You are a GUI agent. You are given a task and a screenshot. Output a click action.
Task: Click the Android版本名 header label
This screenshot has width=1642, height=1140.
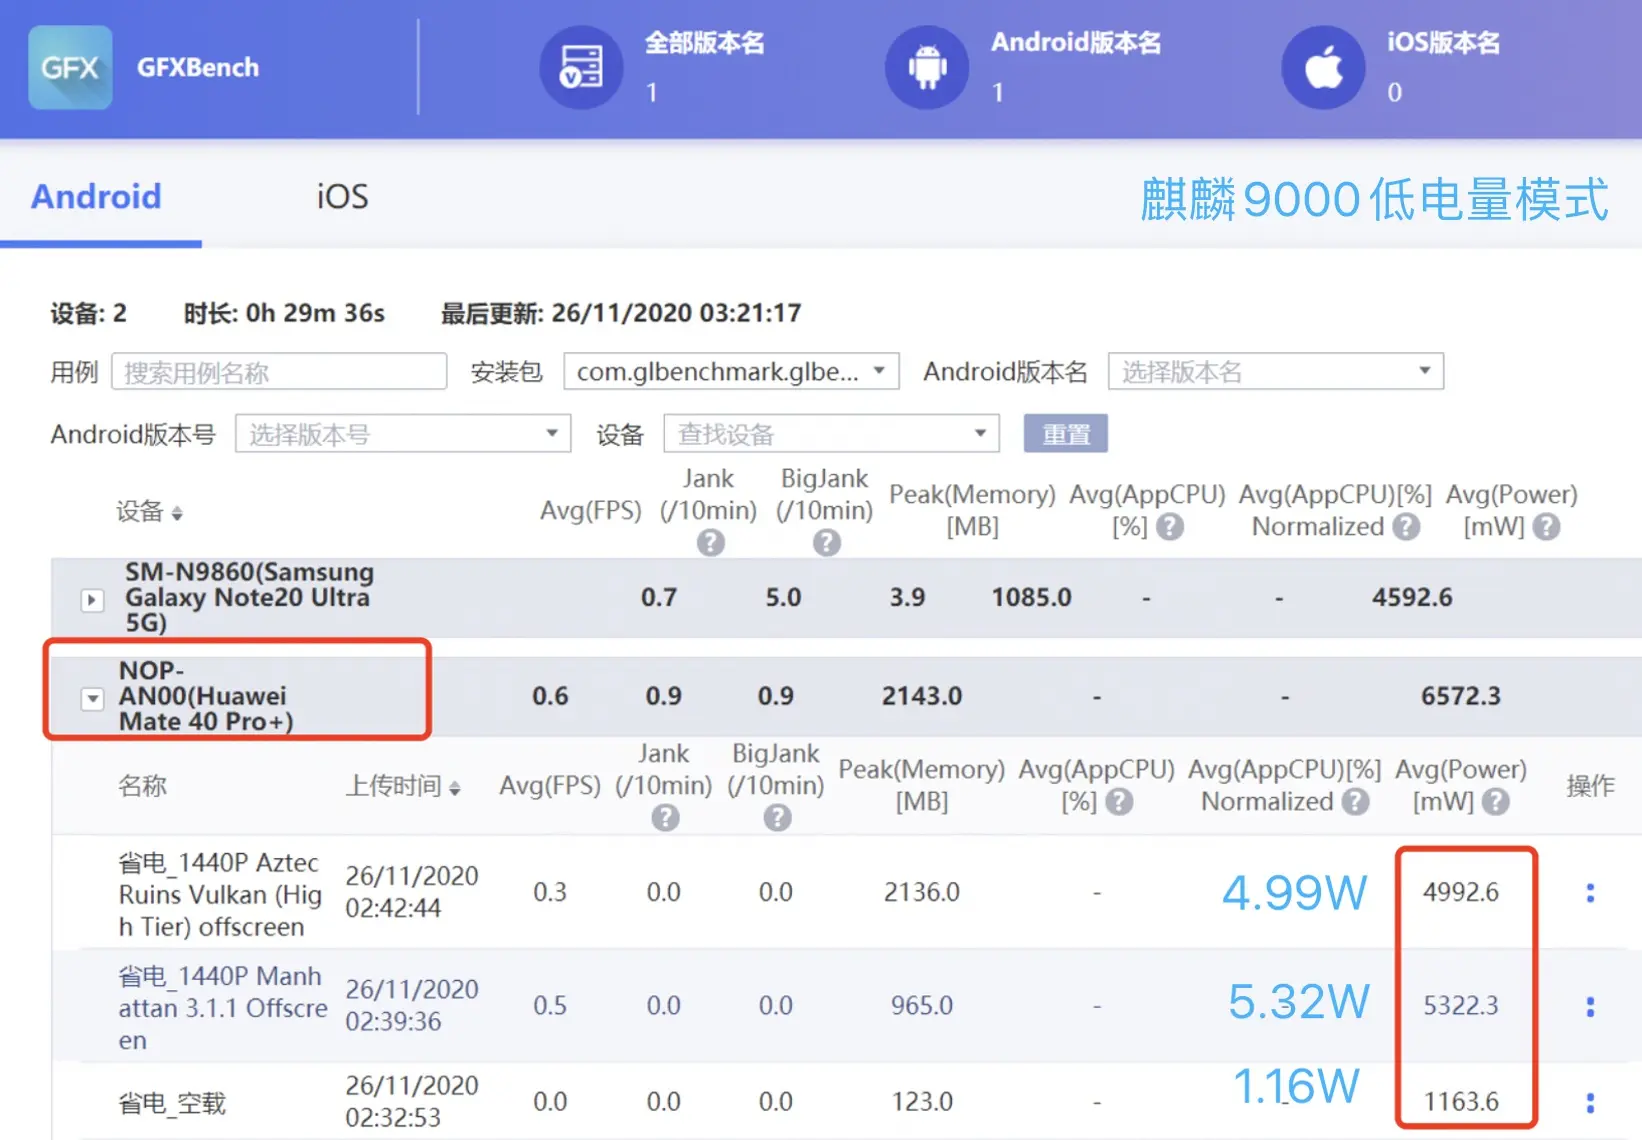[x=1076, y=42]
